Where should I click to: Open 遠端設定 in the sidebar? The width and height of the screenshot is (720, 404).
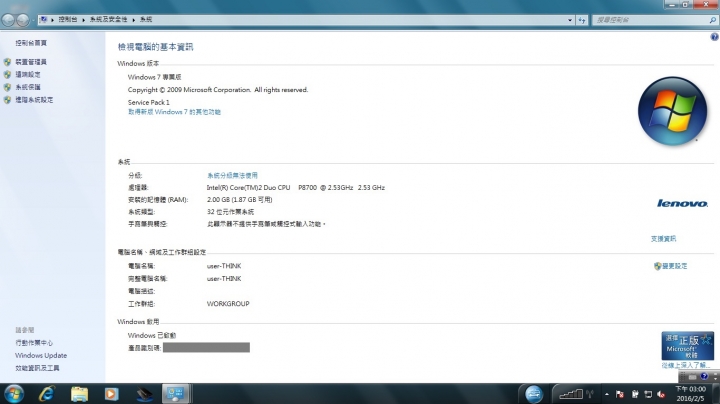point(28,74)
